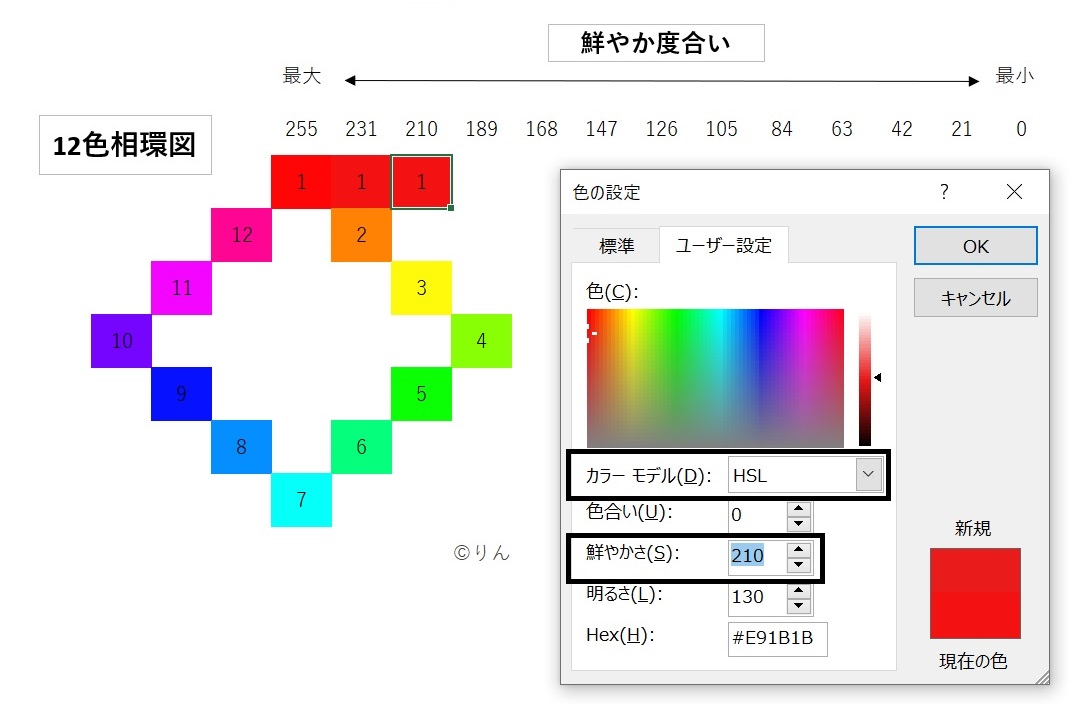Viewport: 1077px width, 704px height.
Task: Click the 色合い value box showing 0
Action: pyautogui.click(x=755, y=515)
